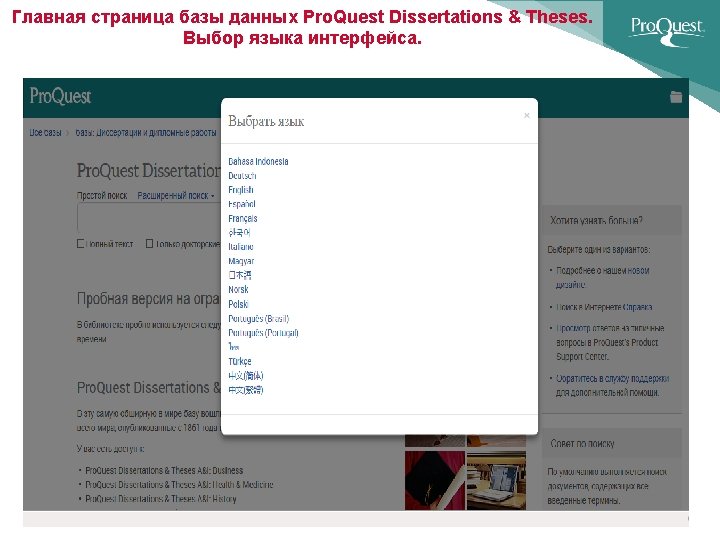The width and height of the screenshot is (720, 540).
Task: Toggle the Полный текст checkbox
Action: click(80, 244)
